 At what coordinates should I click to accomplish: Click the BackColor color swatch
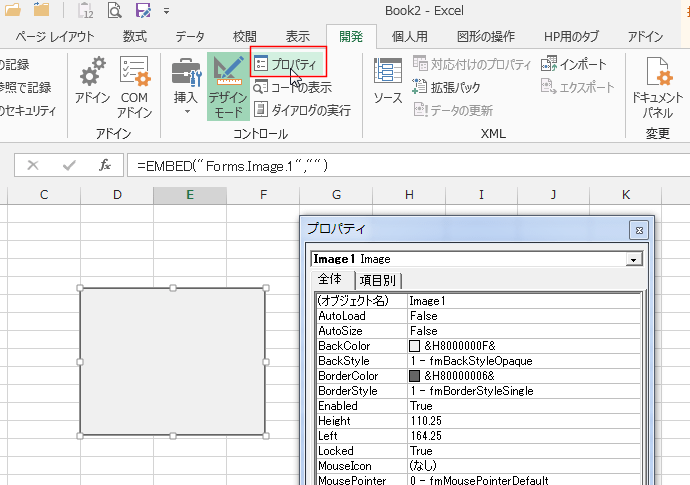coord(415,345)
